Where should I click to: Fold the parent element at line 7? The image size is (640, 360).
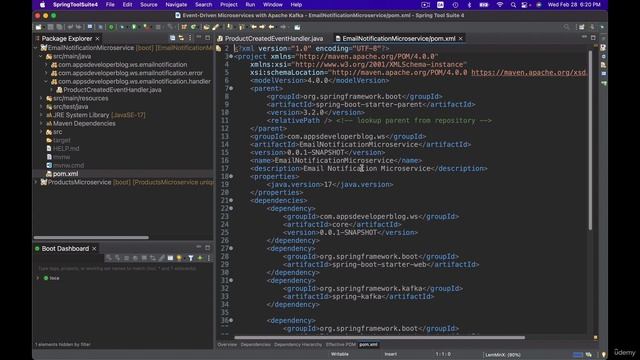coord(231,88)
